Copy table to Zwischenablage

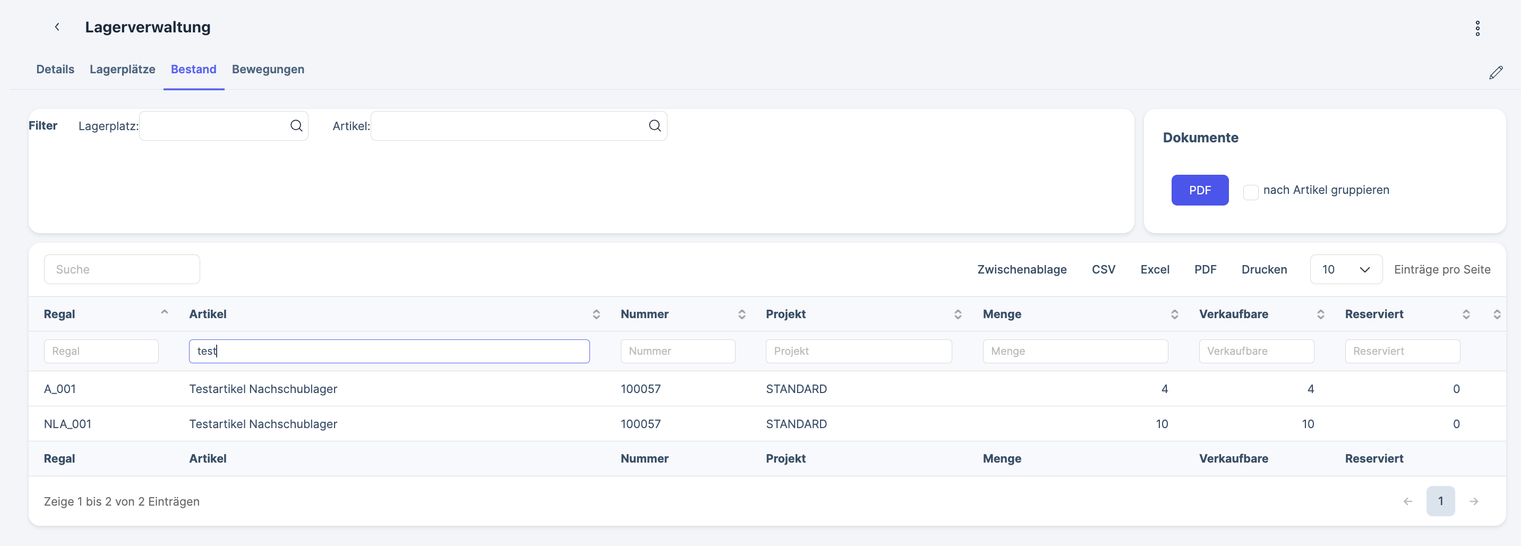coord(1021,269)
